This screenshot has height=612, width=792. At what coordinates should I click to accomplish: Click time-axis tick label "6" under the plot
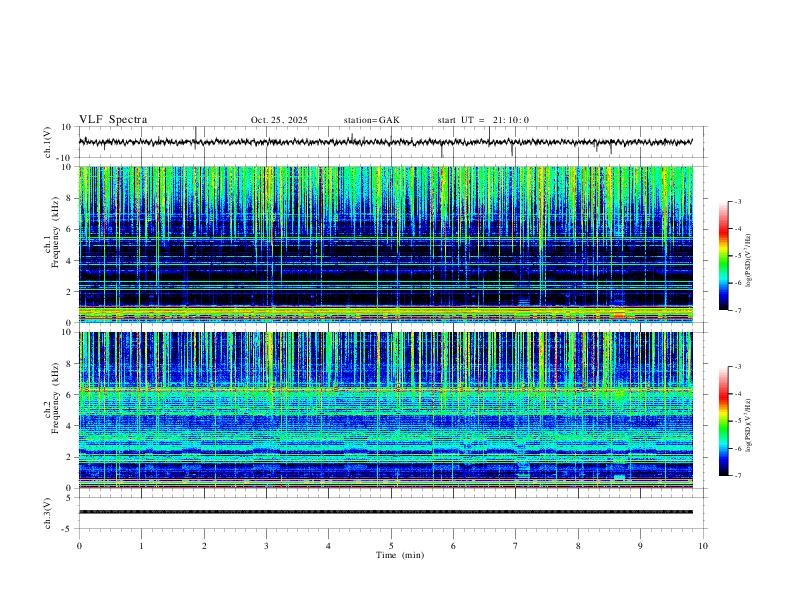(x=453, y=546)
